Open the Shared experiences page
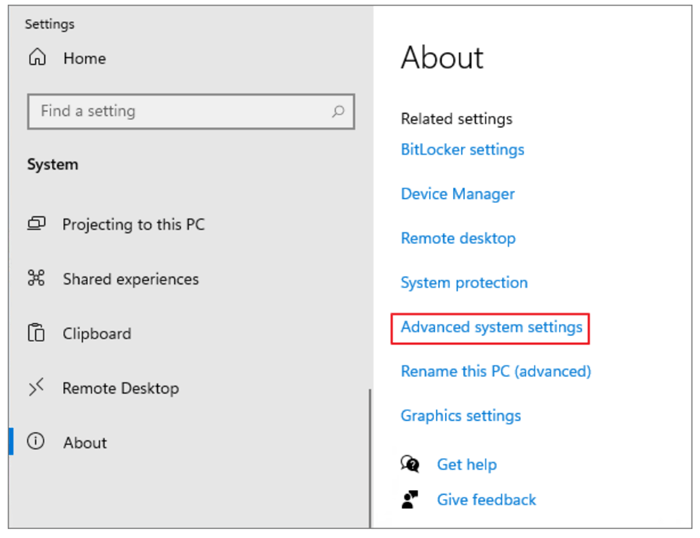Screen dimensions: 700x538 (x=131, y=279)
